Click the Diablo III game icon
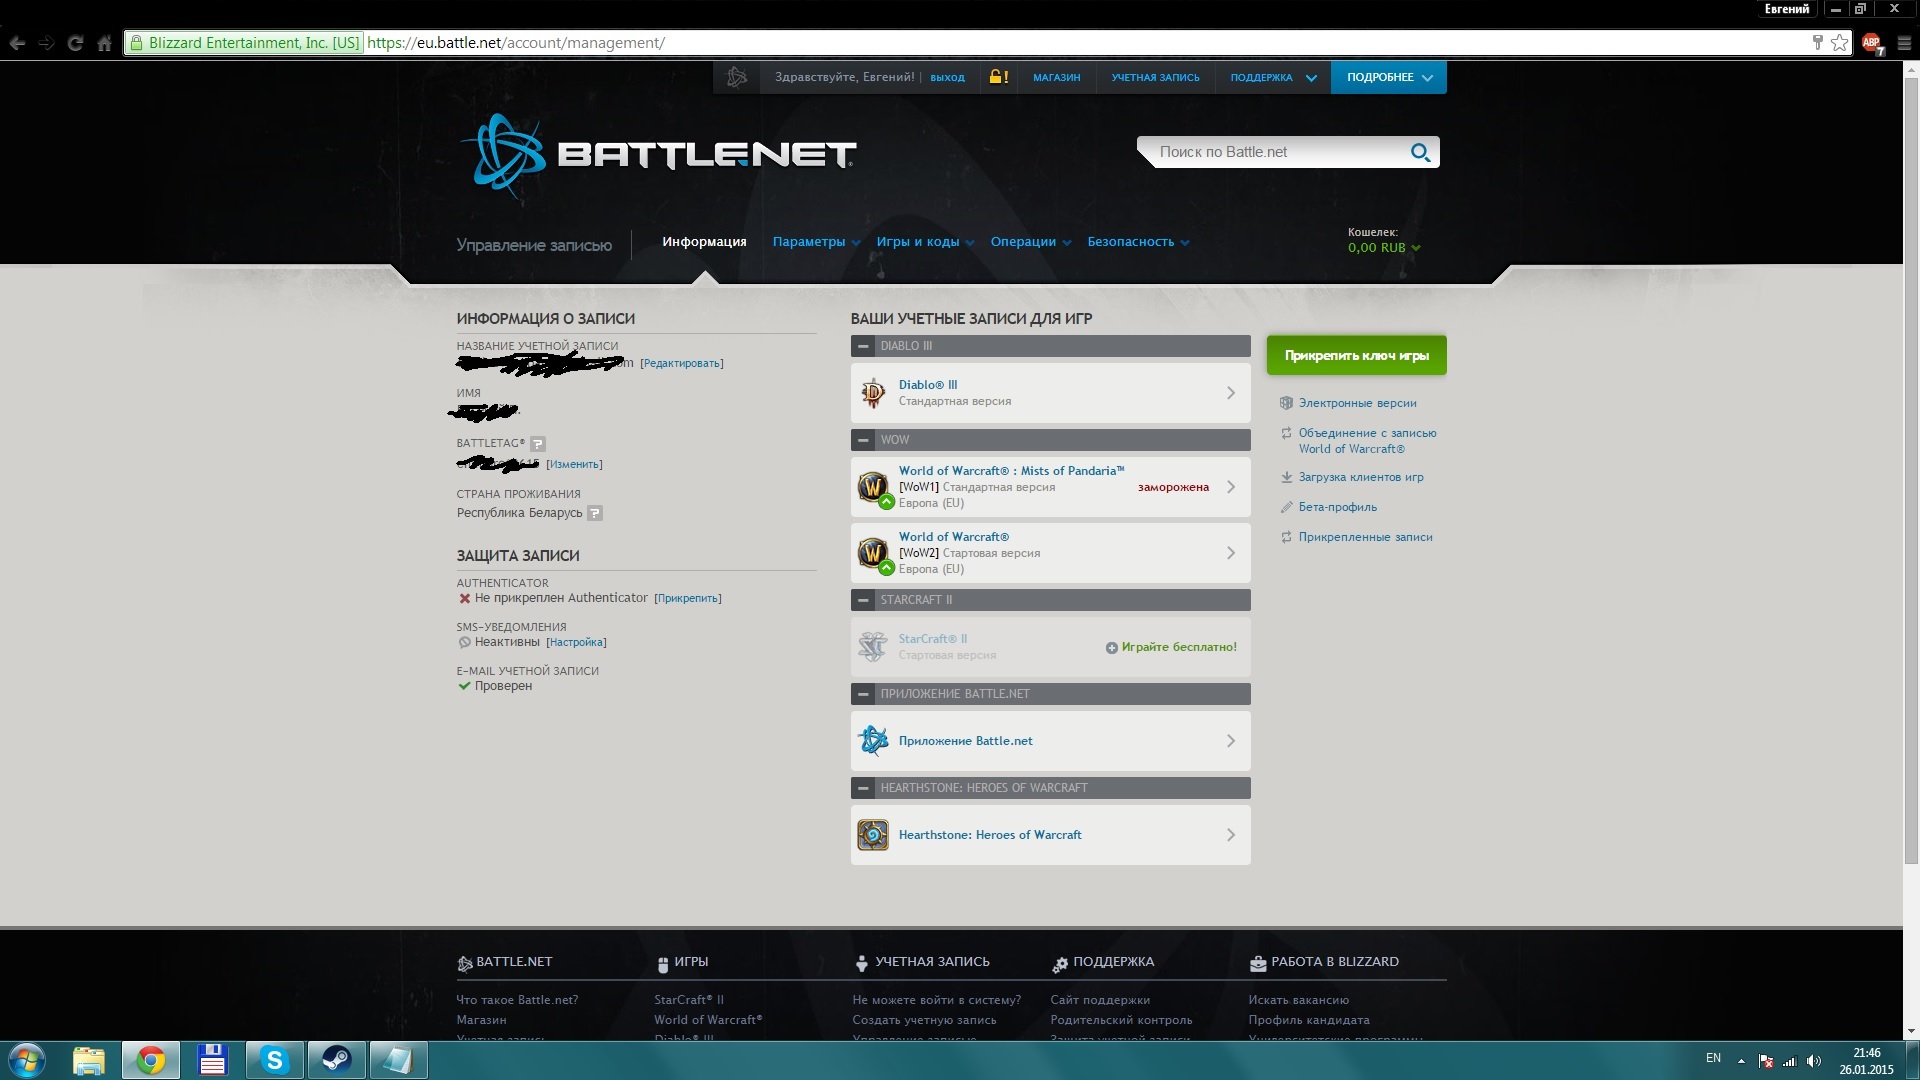 pyautogui.click(x=873, y=393)
